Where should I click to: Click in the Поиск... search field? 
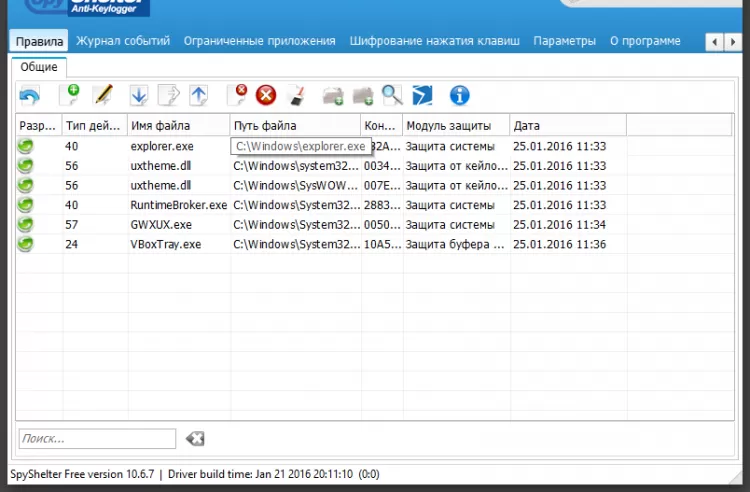97,438
